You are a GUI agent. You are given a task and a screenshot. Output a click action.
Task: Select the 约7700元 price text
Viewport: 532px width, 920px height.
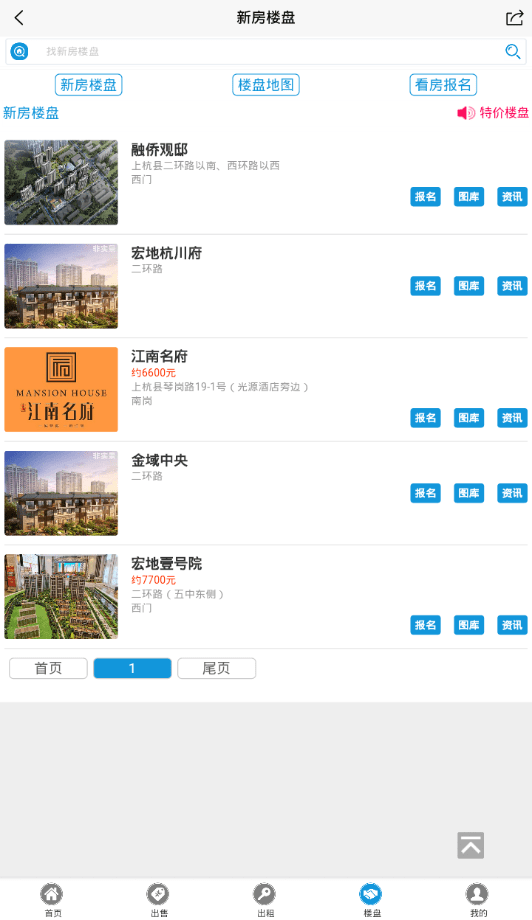[153, 580]
